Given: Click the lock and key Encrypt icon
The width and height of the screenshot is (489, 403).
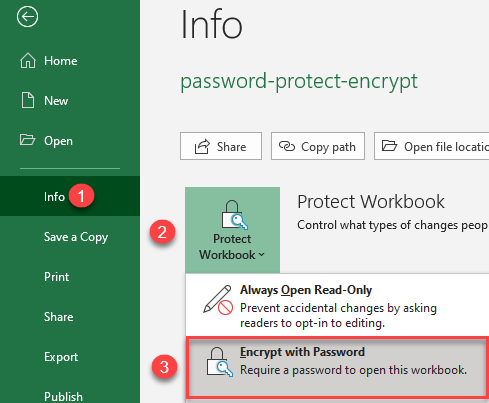Looking at the screenshot, I should [219, 362].
